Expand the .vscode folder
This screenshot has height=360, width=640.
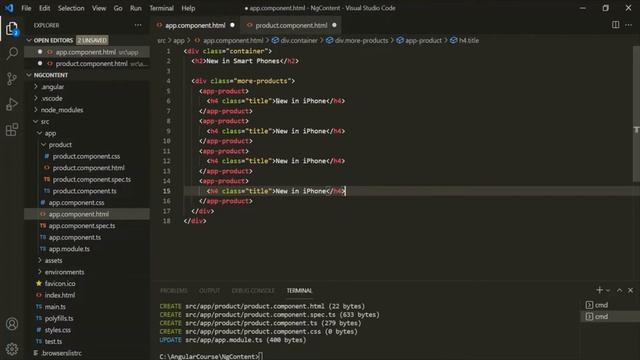tap(52, 98)
